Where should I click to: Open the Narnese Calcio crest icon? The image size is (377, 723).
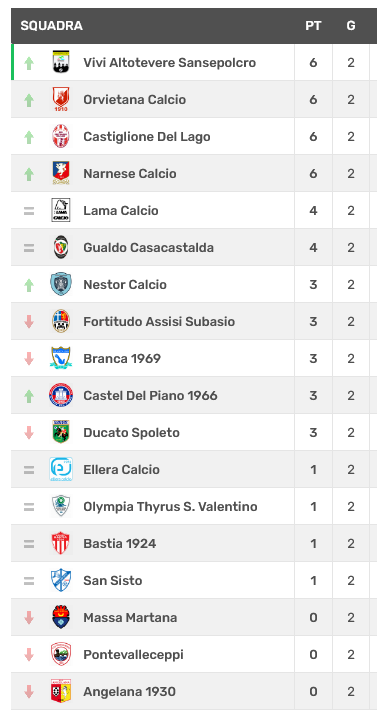click(x=61, y=173)
